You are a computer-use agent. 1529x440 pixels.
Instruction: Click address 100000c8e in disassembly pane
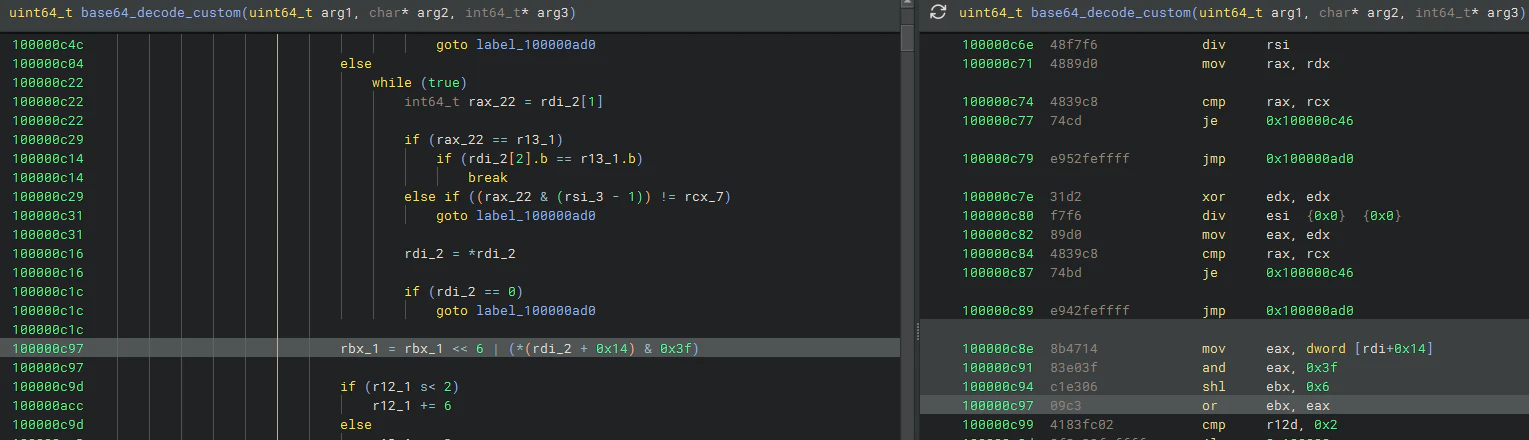(x=997, y=349)
